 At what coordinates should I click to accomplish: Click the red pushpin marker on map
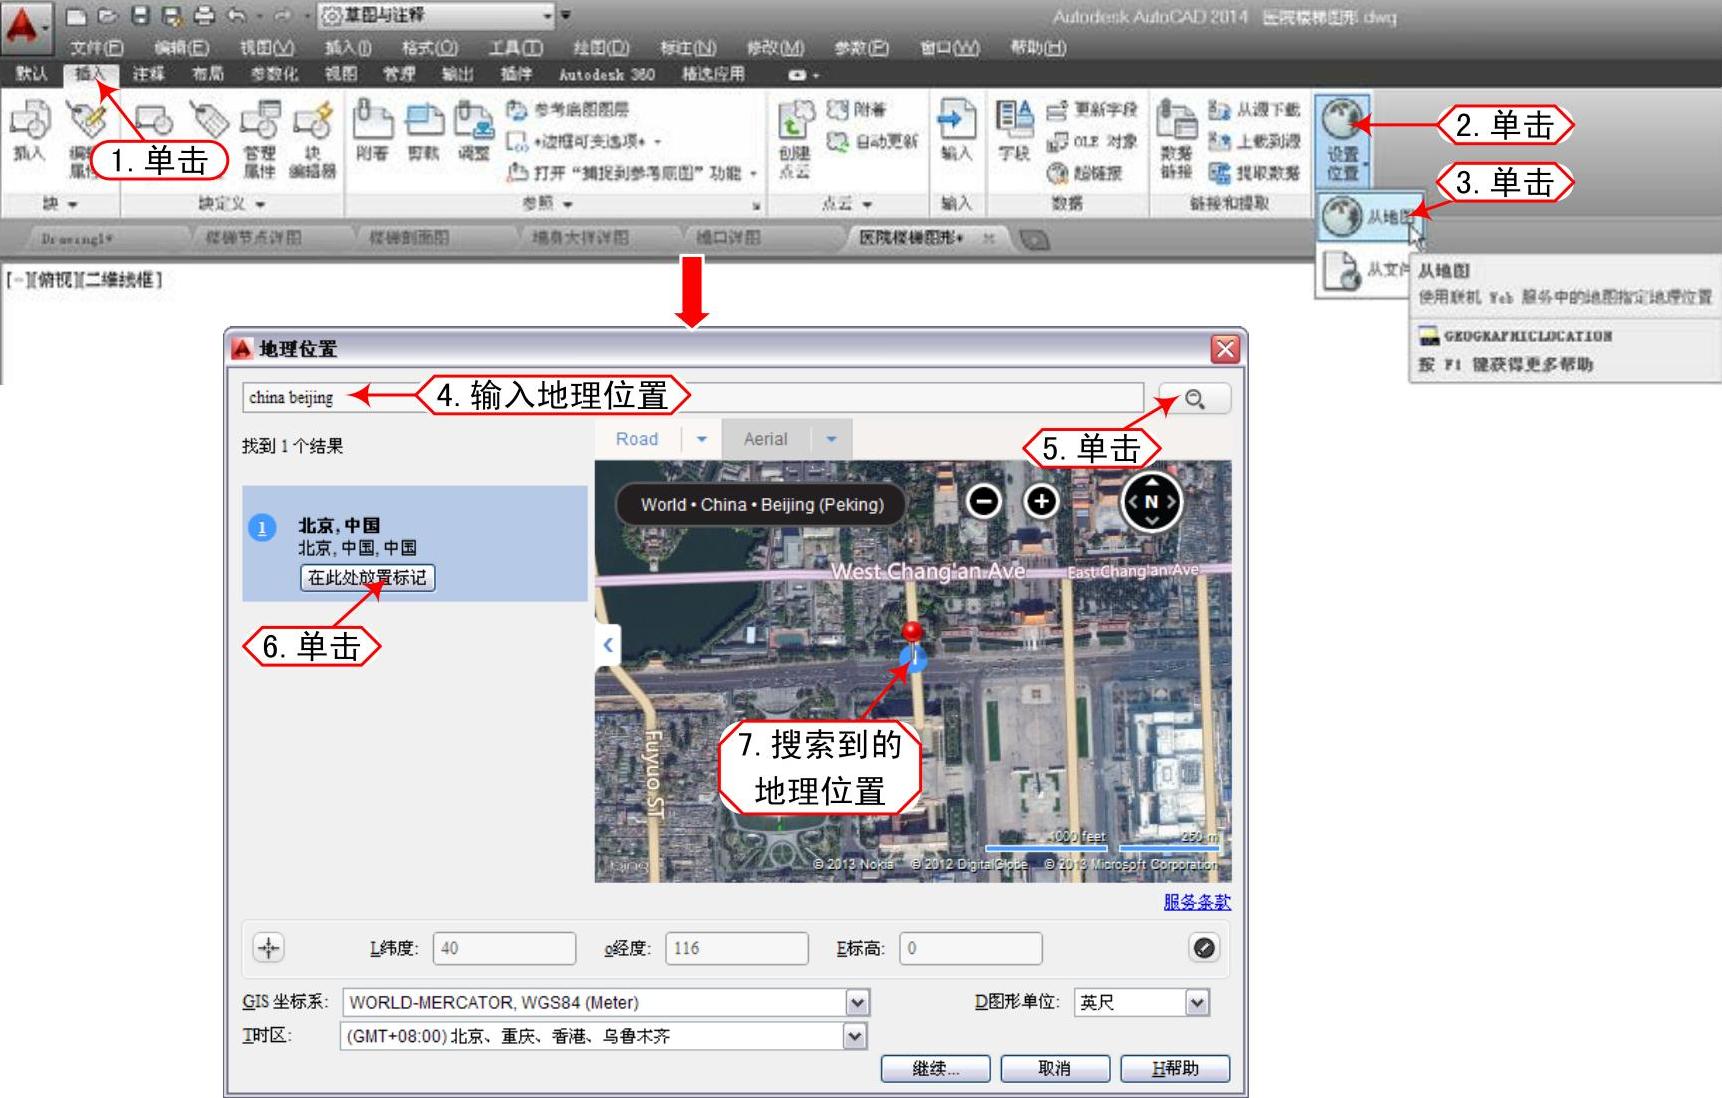(x=912, y=634)
